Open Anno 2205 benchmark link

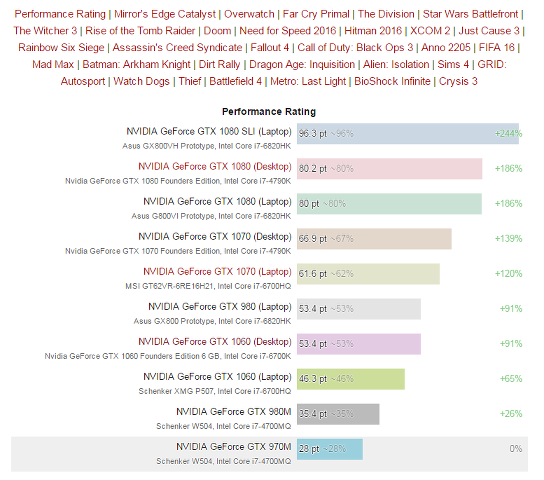[x=446, y=48]
